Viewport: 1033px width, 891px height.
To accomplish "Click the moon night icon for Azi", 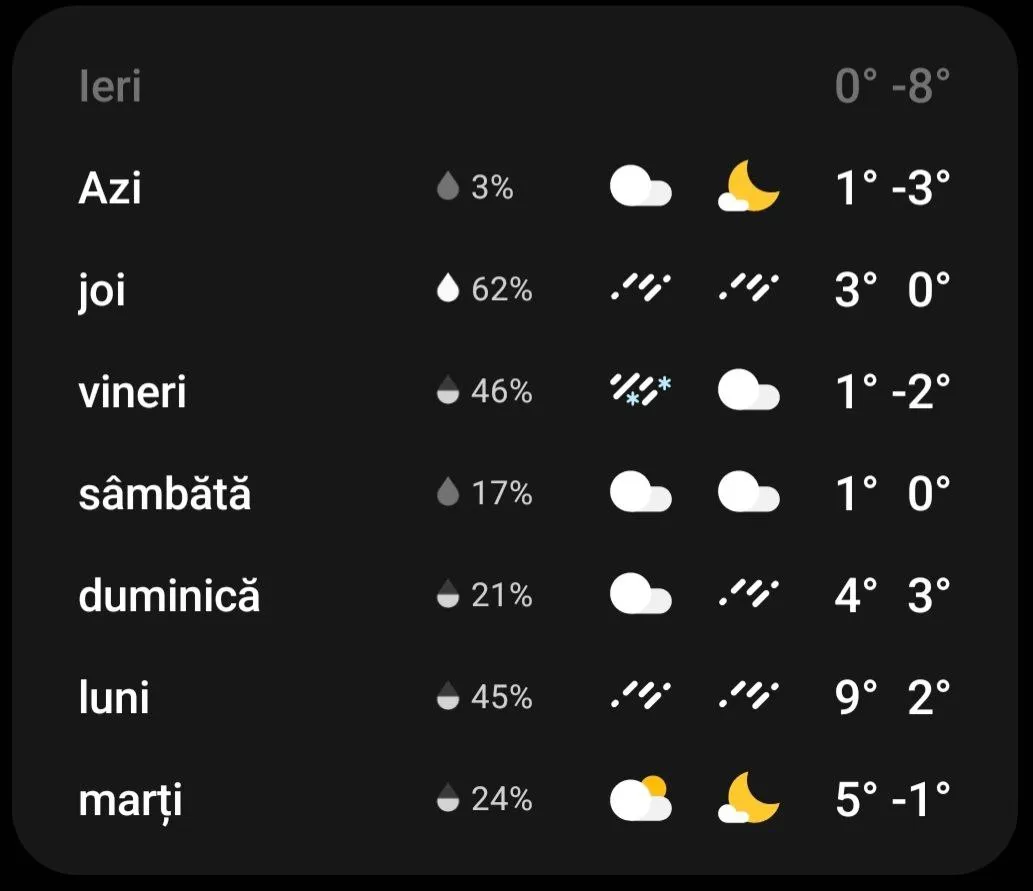I will coord(748,187).
